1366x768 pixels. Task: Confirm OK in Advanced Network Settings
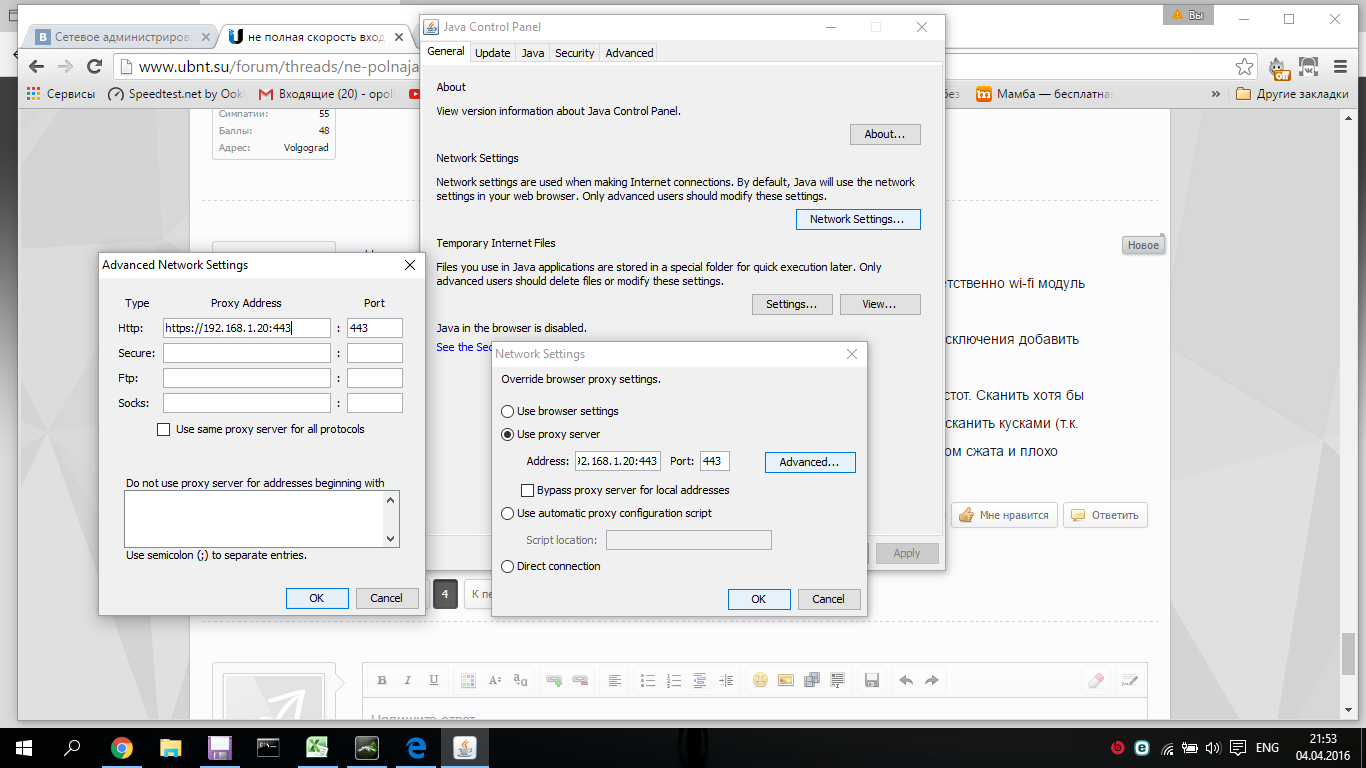pos(317,598)
